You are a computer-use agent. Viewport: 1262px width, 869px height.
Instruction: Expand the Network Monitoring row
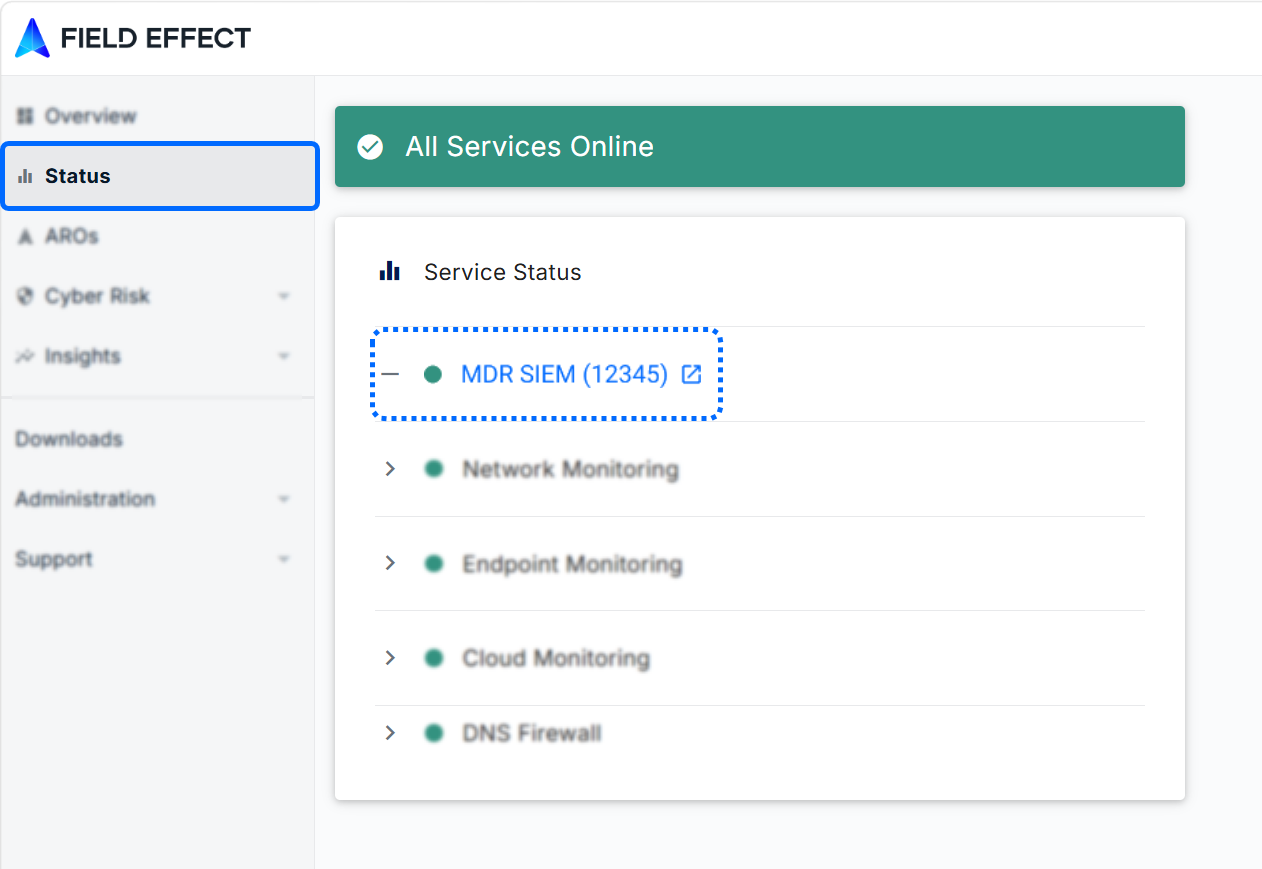coord(390,469)
